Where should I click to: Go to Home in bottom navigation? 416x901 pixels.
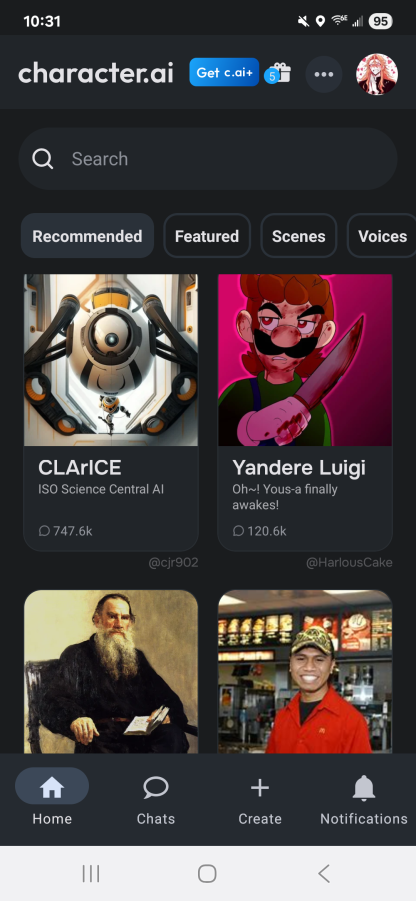(x=52, y=796)
